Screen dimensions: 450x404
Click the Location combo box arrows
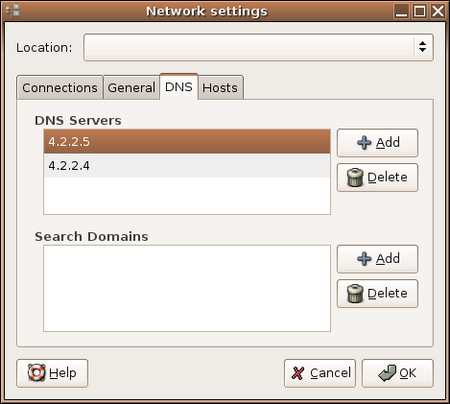tap(423, 47)
